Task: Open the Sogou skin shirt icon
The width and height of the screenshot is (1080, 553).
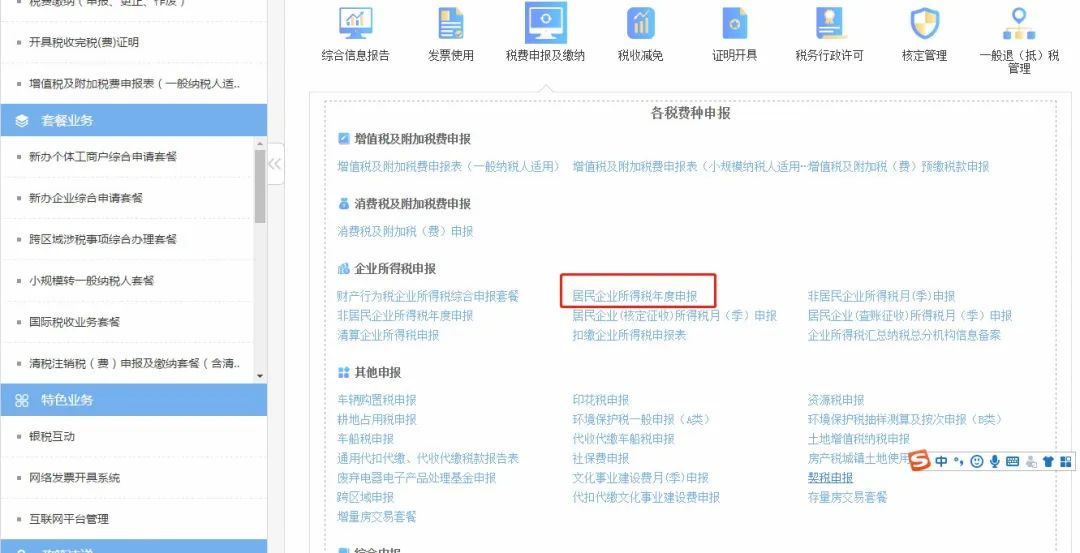Action: (x=1048, y=461)
